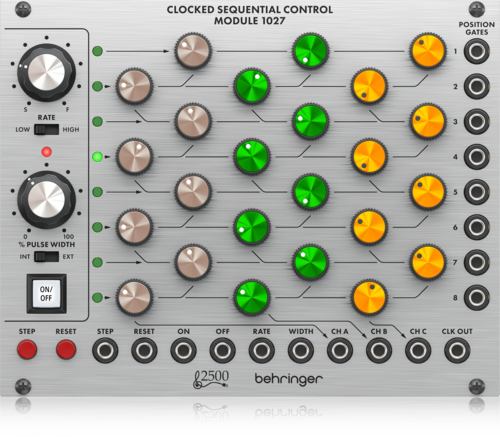Click position gate jack 7
Viewport: 500px width, 437px height.
tap(477, 262)
